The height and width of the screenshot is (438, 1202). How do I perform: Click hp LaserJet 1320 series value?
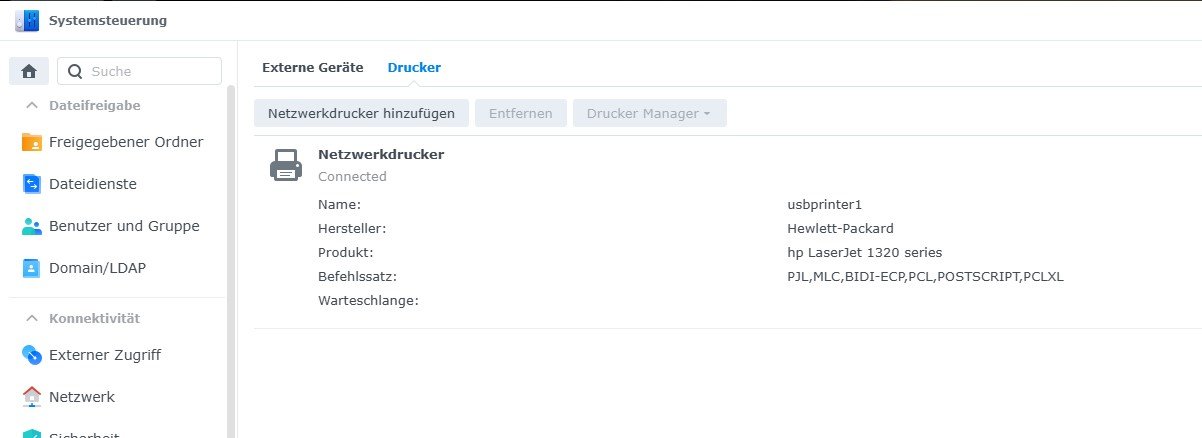pos(865,253)
